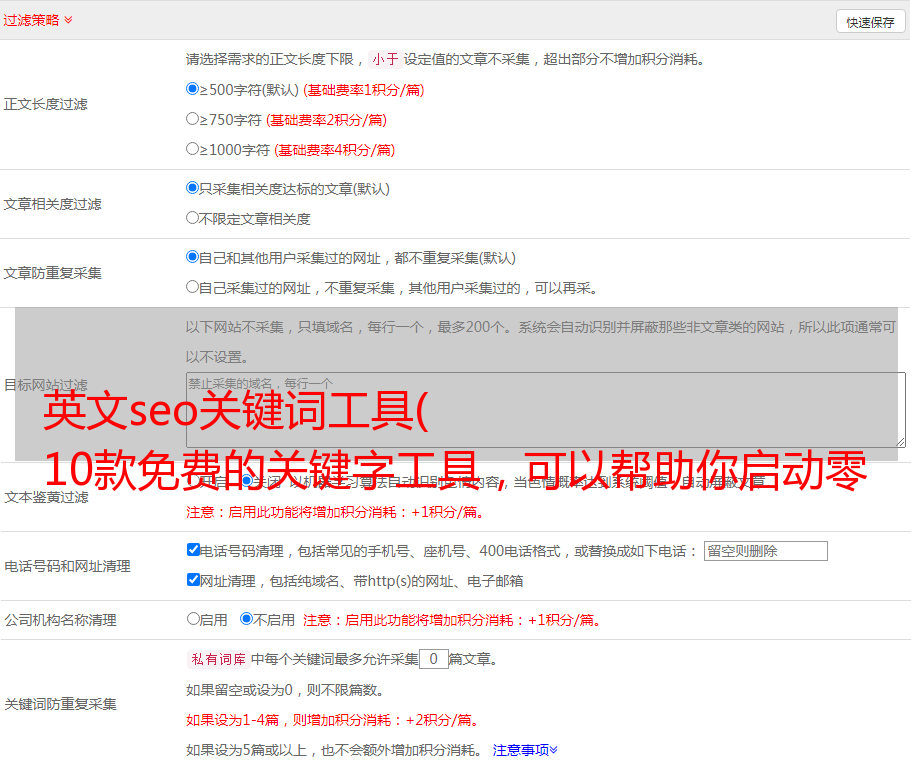The image size is (912, 768).
Task: Select 不启用 for 公司机构名称清理
Action: [247, 619]
